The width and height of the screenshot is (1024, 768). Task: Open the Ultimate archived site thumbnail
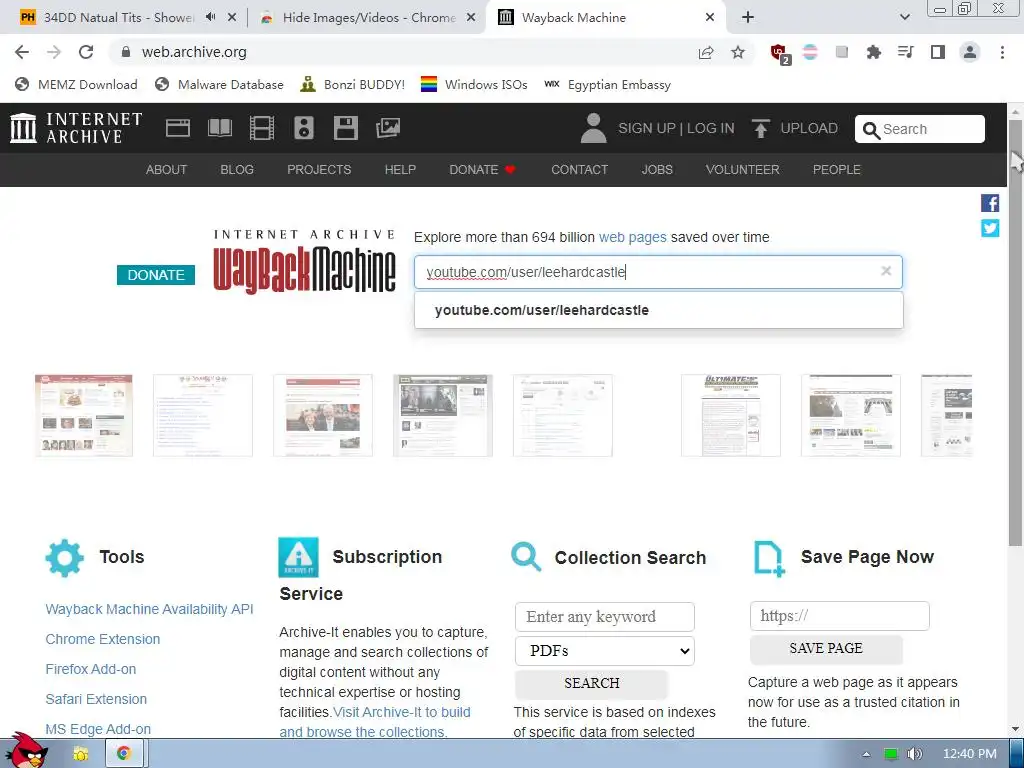pyautogui.click(x=731, y=415)
